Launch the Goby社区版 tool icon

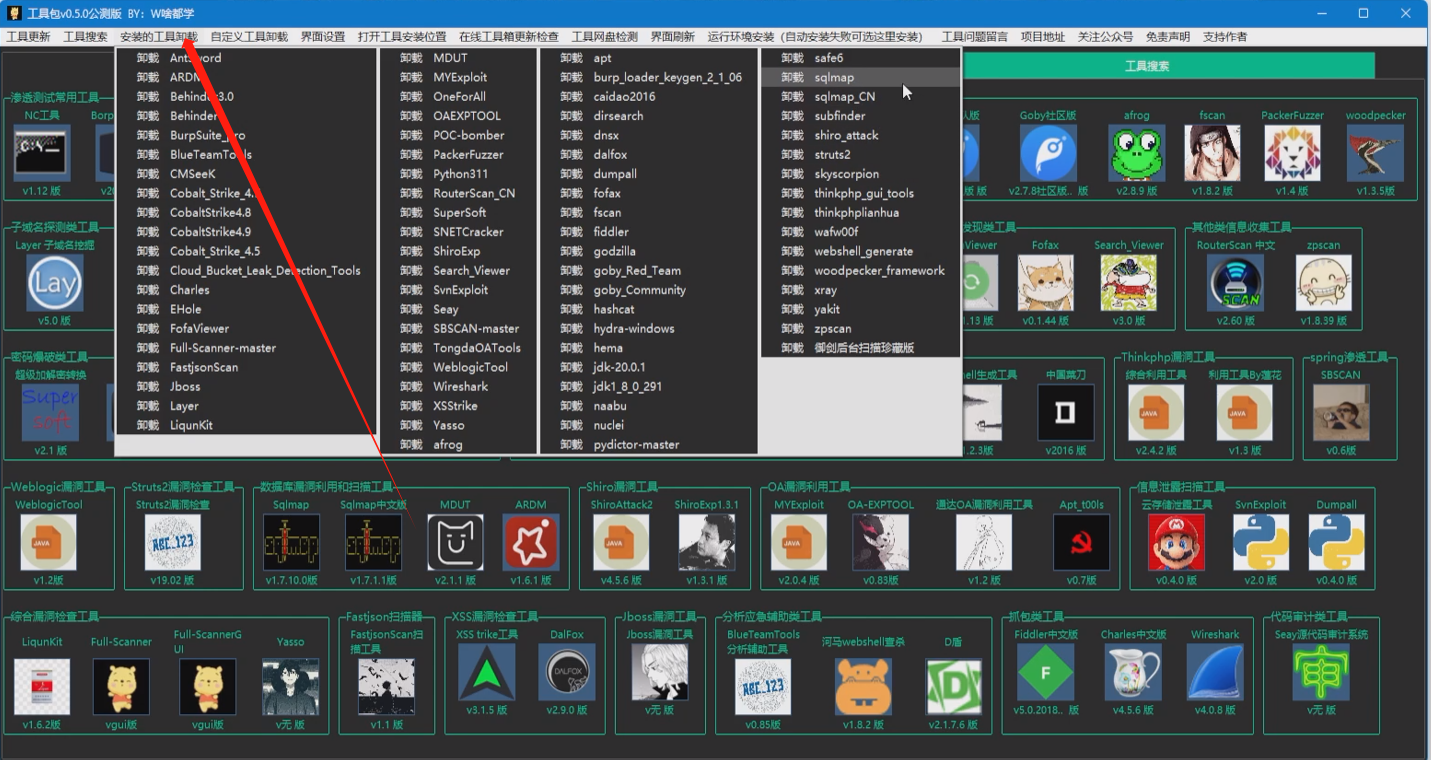pos(1048,153)
